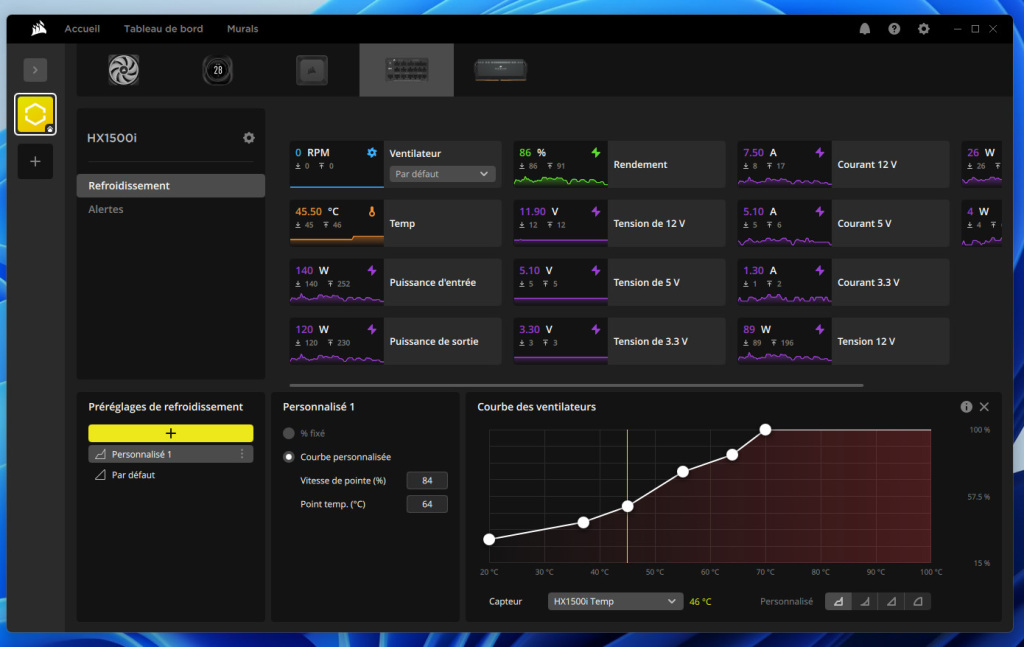
Task: Activate the second Personnalisé curve preset button
Action: point(865,601)
